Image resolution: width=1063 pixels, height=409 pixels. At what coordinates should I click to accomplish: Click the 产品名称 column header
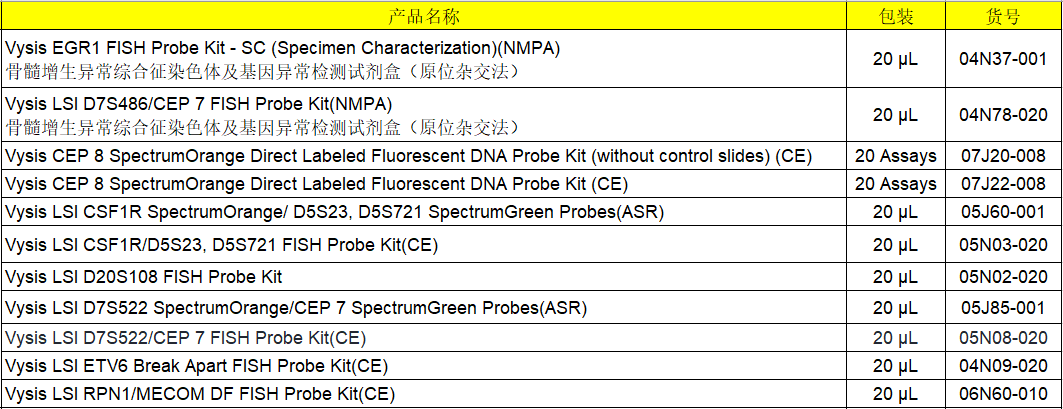point(424,16)
